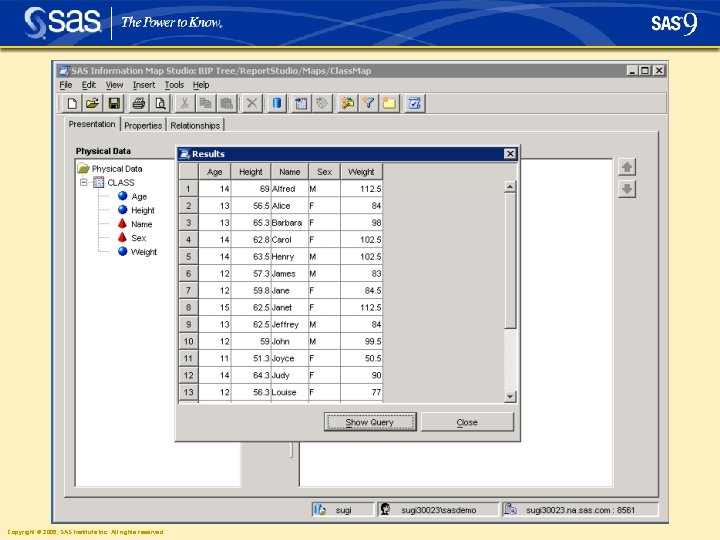Click the server connection status icon

[511, 509]
